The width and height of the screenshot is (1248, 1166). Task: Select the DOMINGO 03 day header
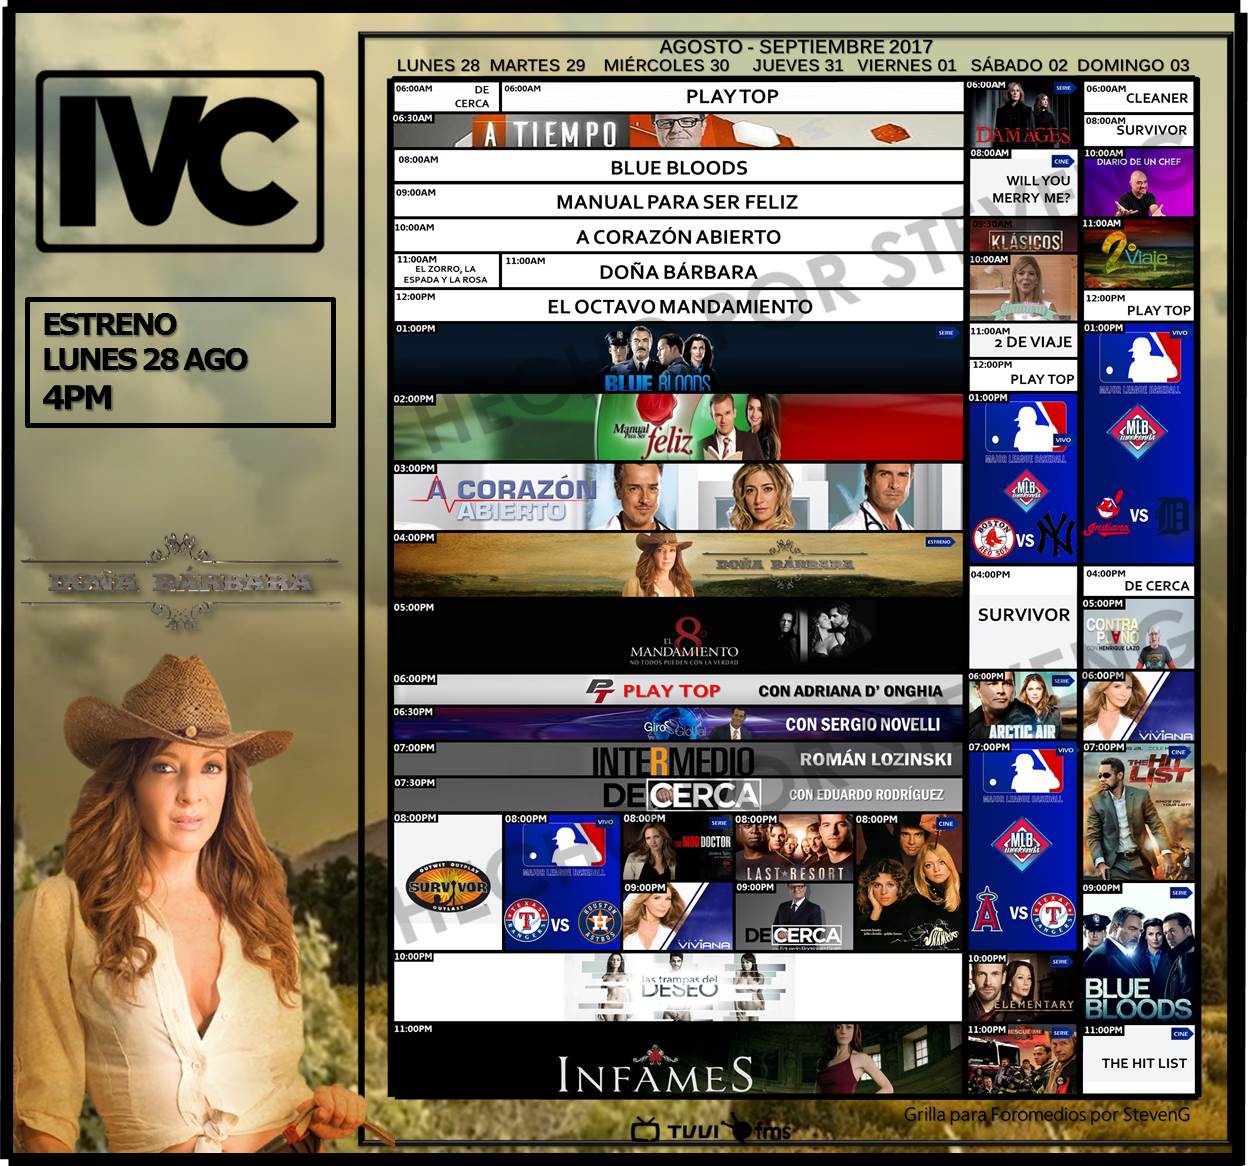point(1133,66)
